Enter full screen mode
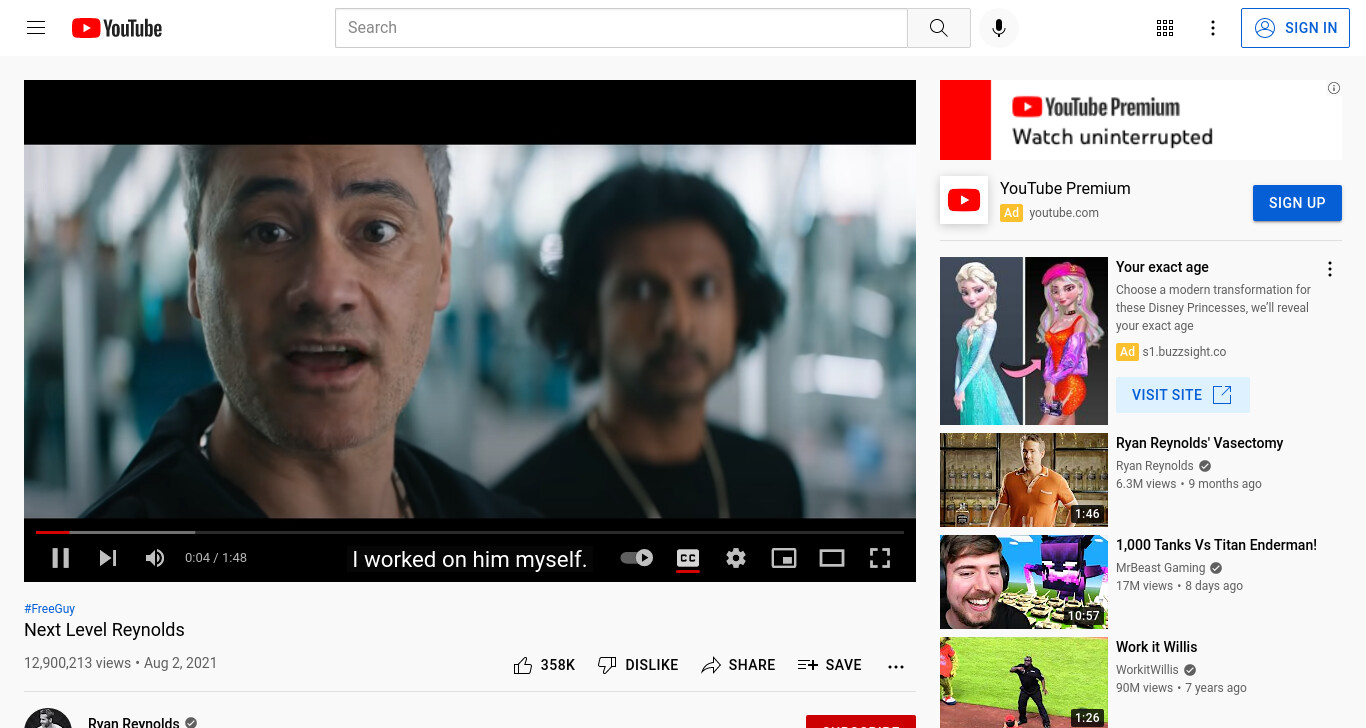The width and height of the screenshot is (1366, 728). 880,558
